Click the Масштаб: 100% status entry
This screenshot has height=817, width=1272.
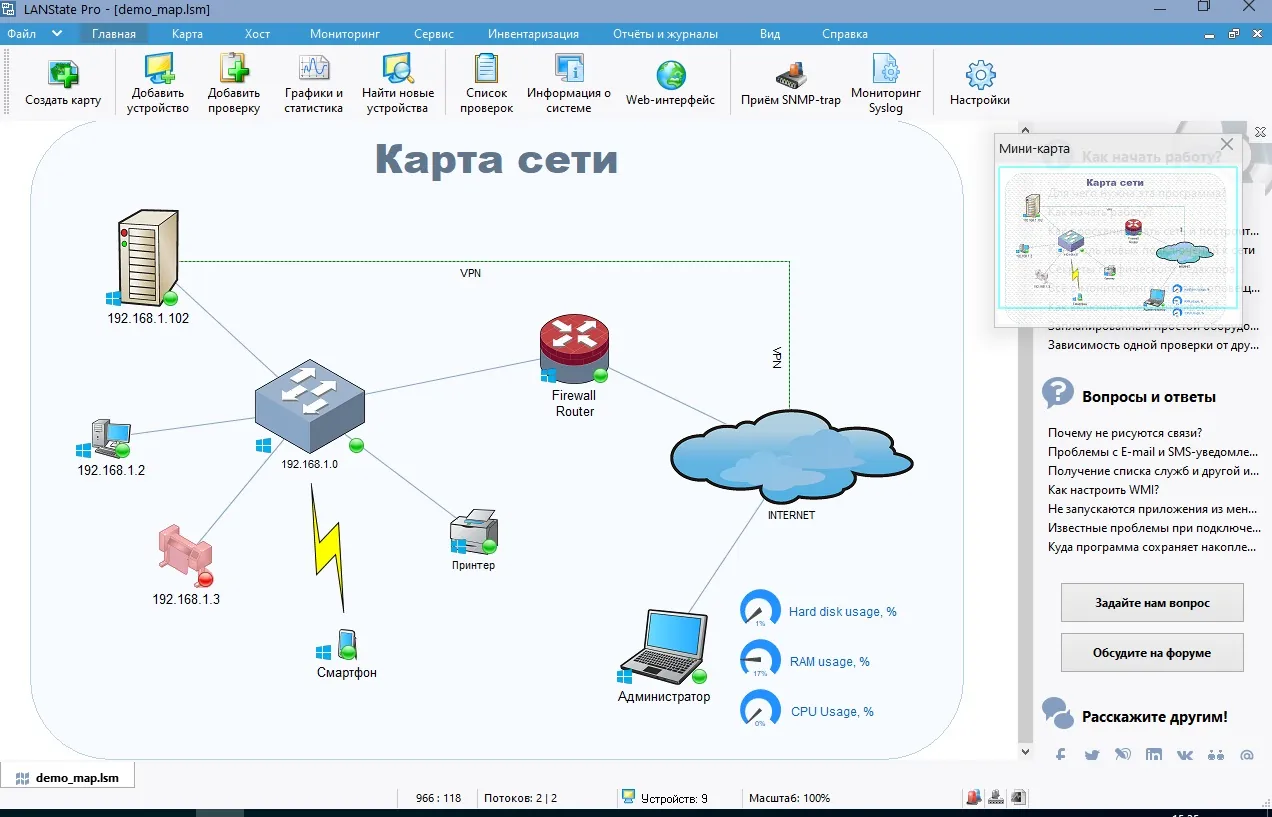pyautogui.click(x=790, y=798)
